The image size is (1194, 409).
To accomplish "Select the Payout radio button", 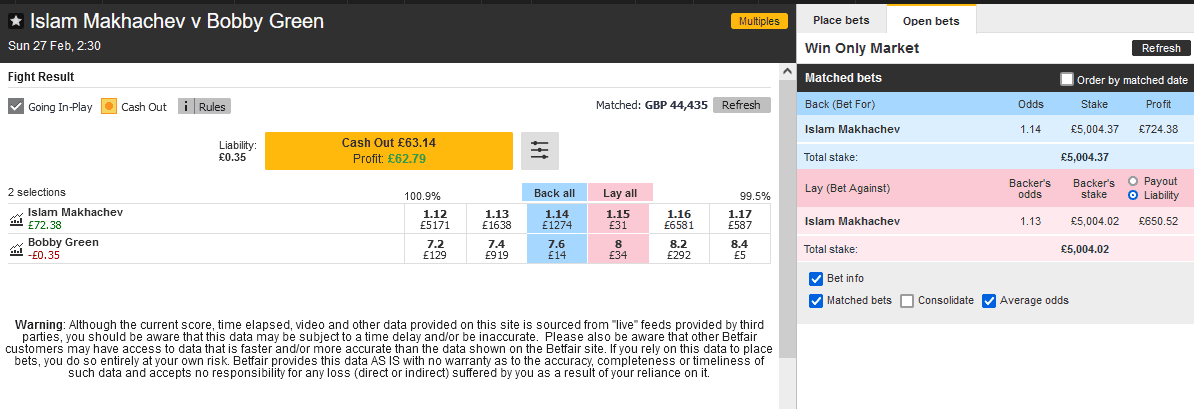I will coord(1133,181).
